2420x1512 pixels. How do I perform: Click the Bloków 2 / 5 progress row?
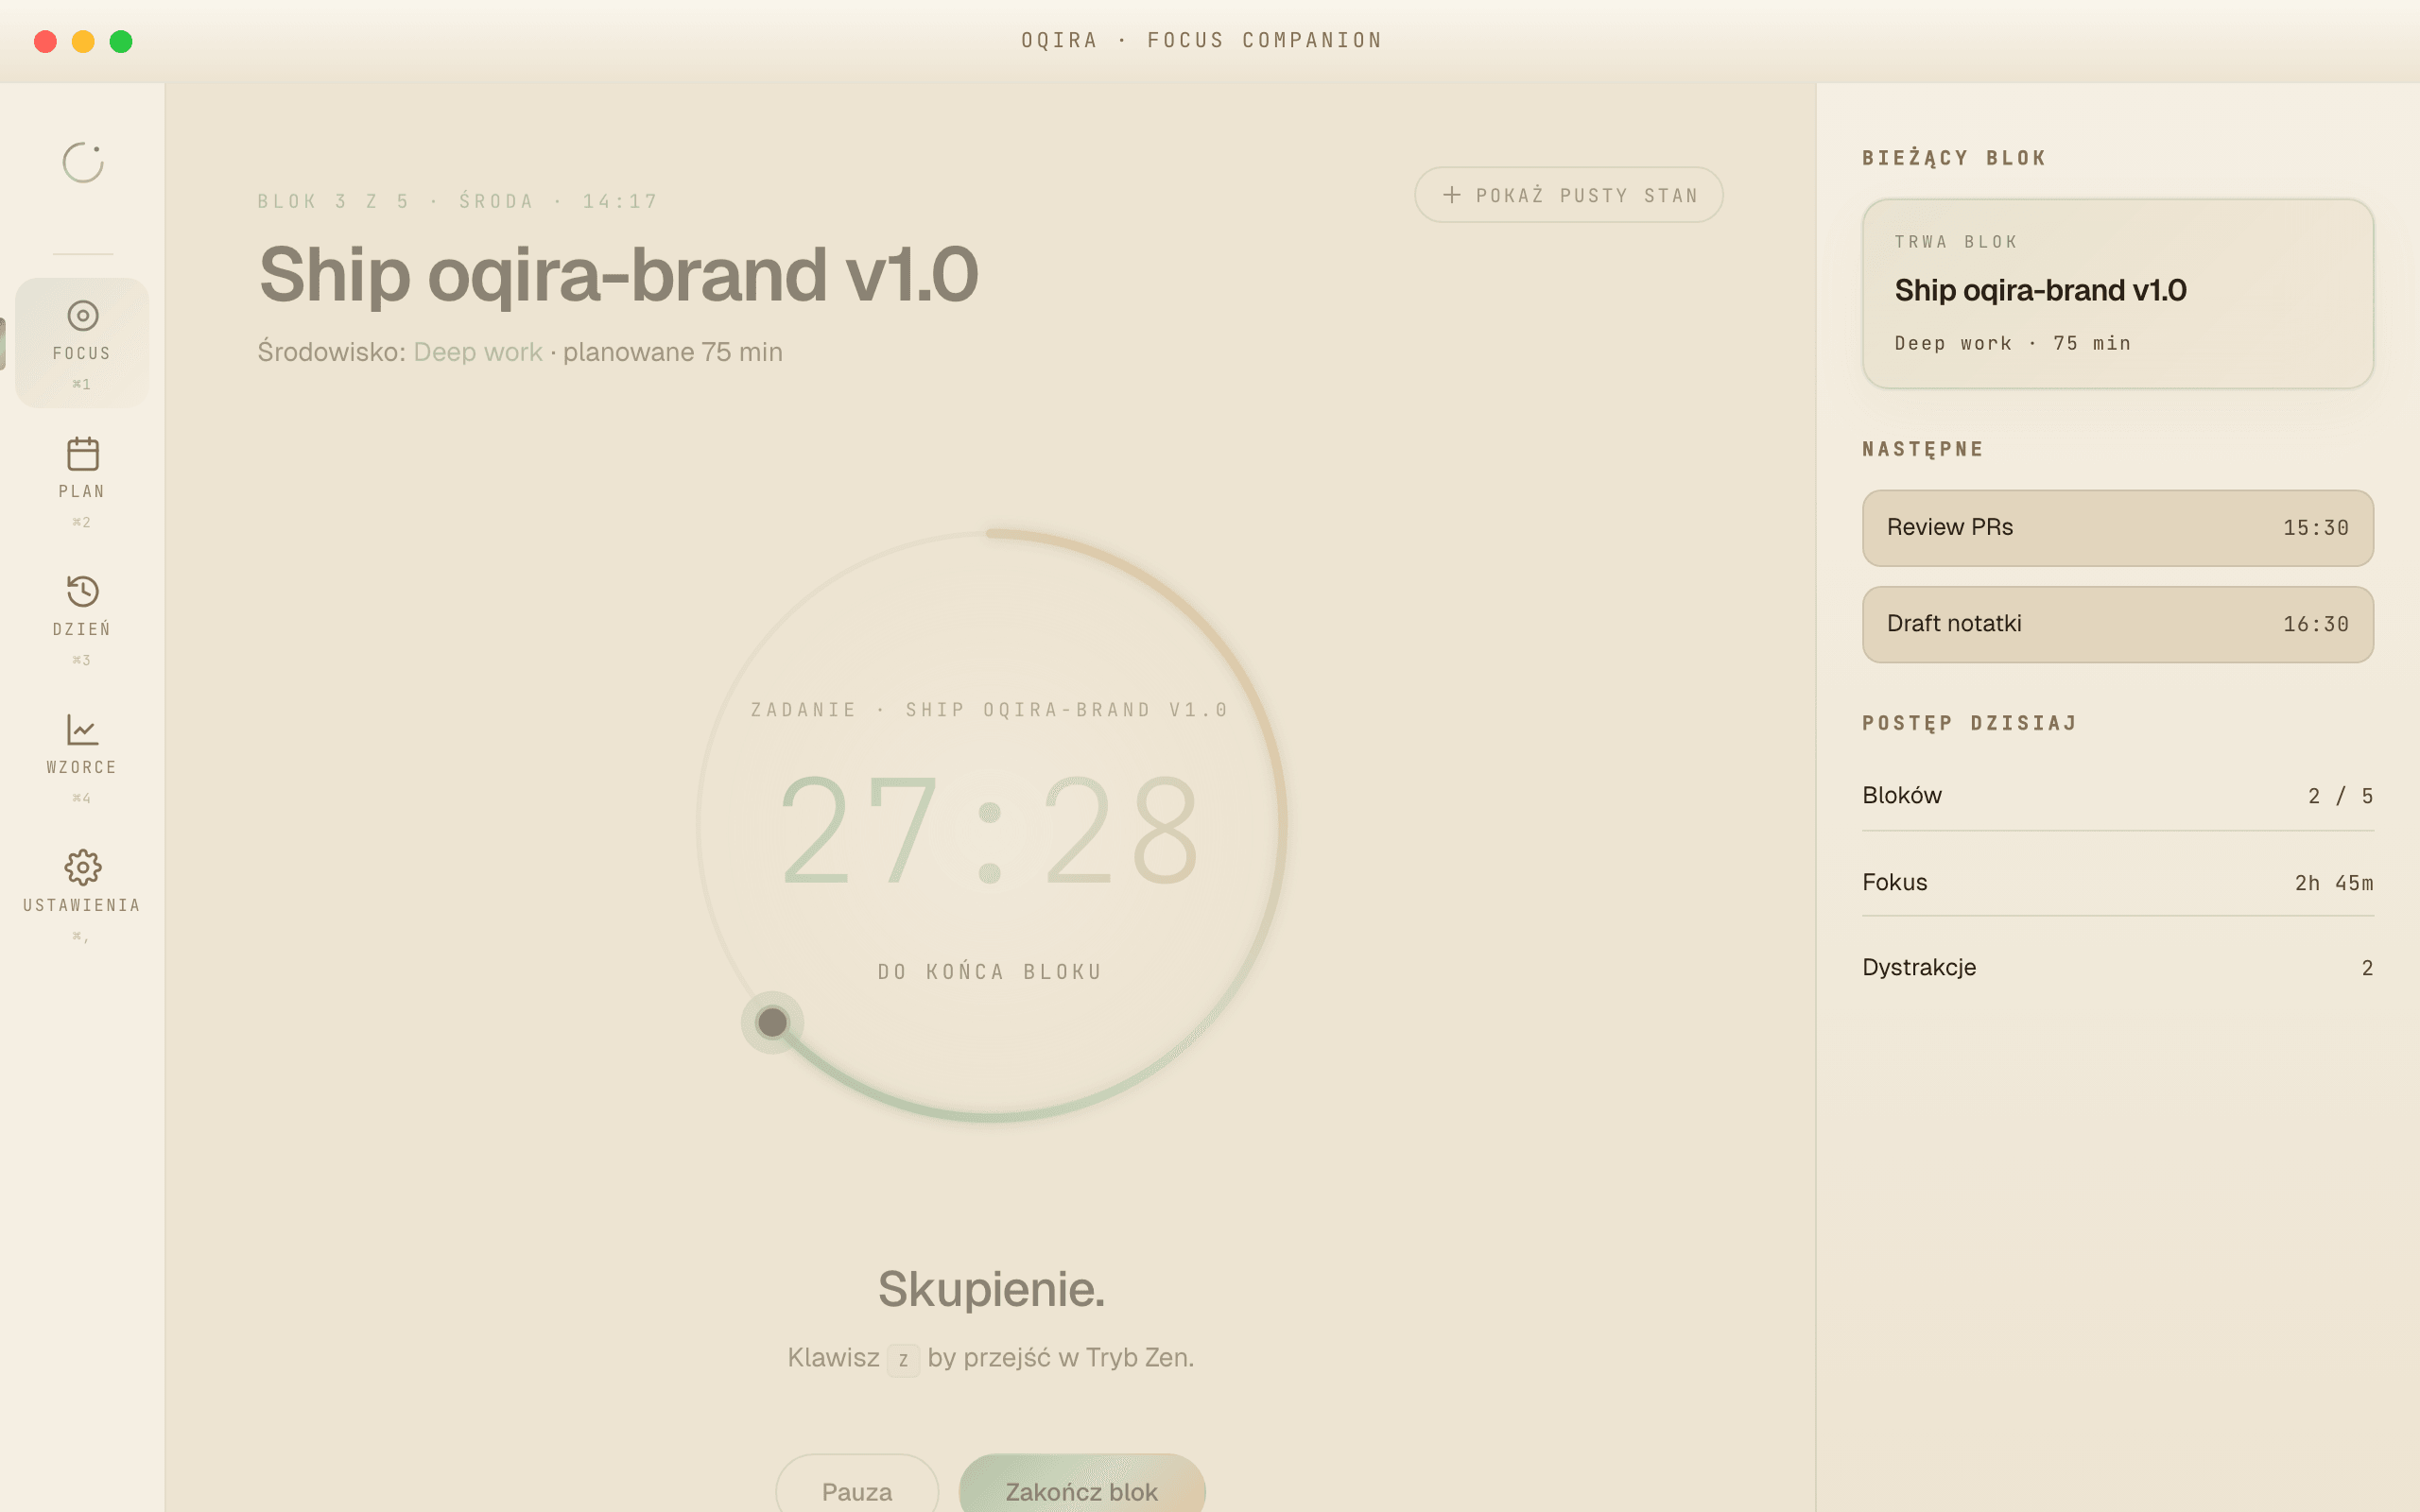point(2117,796)
